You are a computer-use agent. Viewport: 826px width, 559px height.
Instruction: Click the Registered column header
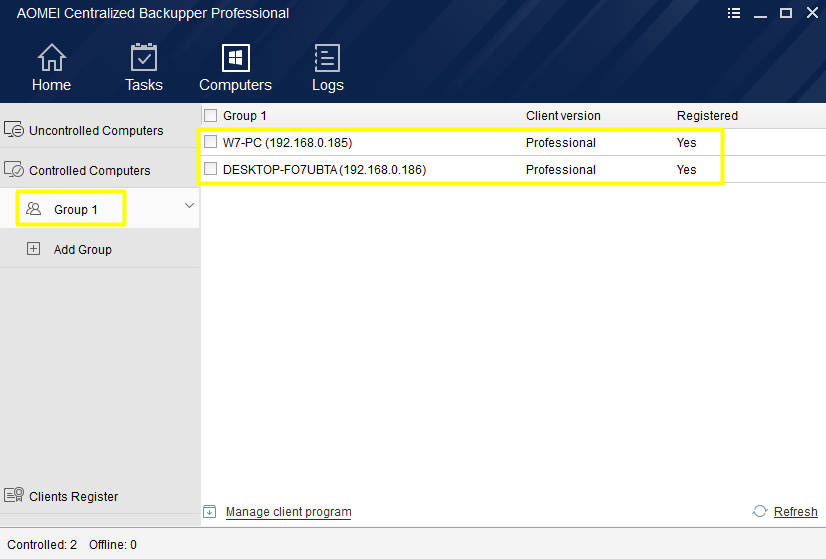(707, 116)
